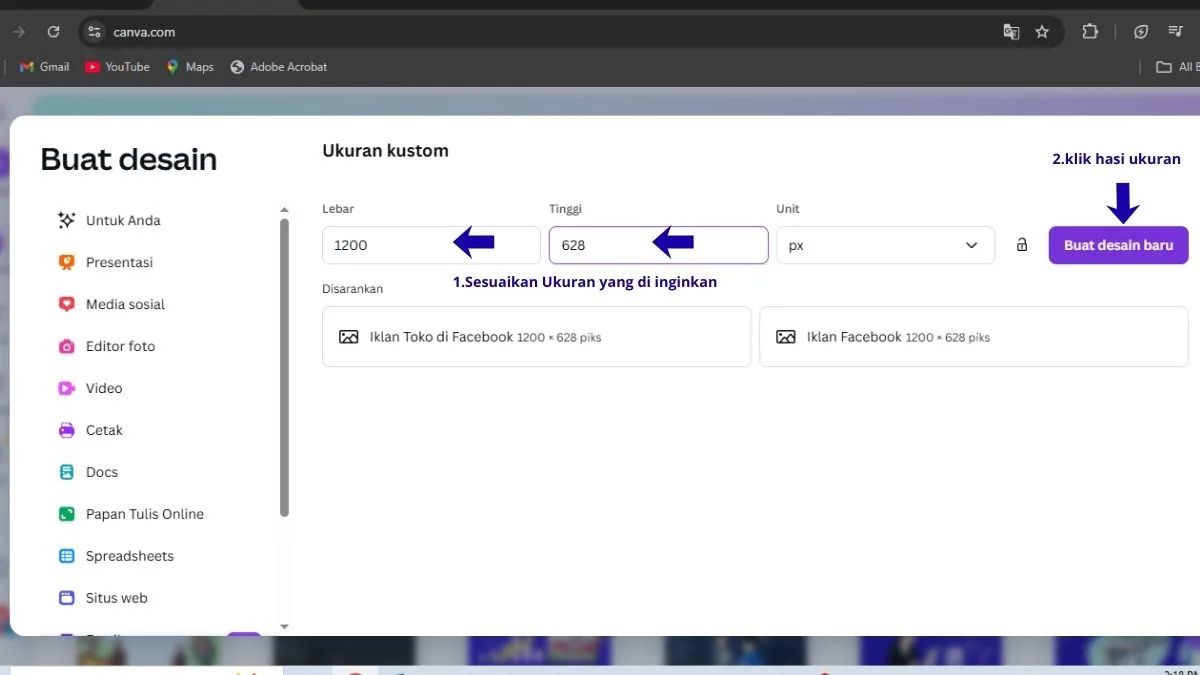Toggle the aspect ratio lock icon
The width and height of the screenshot is (1200, 675).
1021,245
